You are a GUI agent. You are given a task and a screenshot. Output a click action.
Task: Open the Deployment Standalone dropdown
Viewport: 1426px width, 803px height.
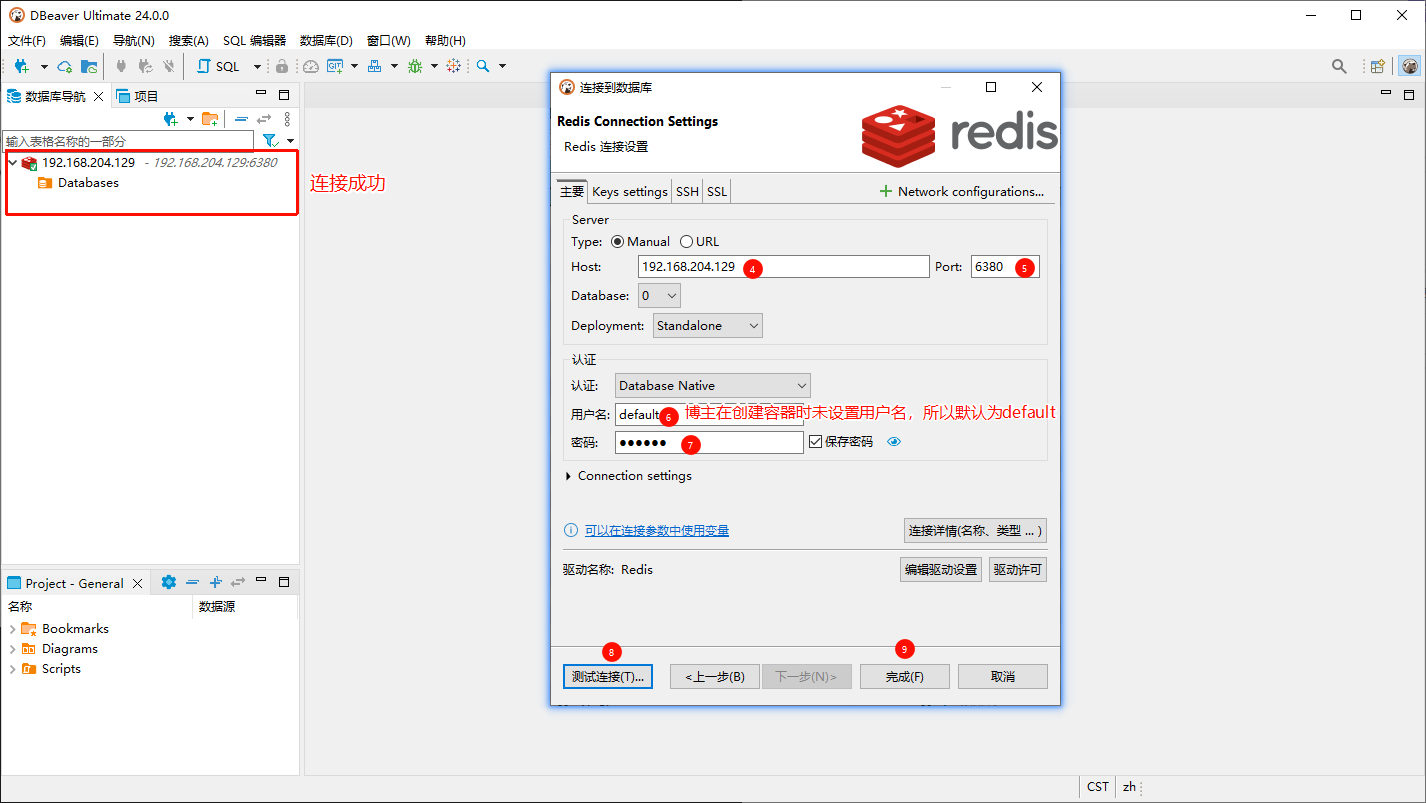[708, 326]
